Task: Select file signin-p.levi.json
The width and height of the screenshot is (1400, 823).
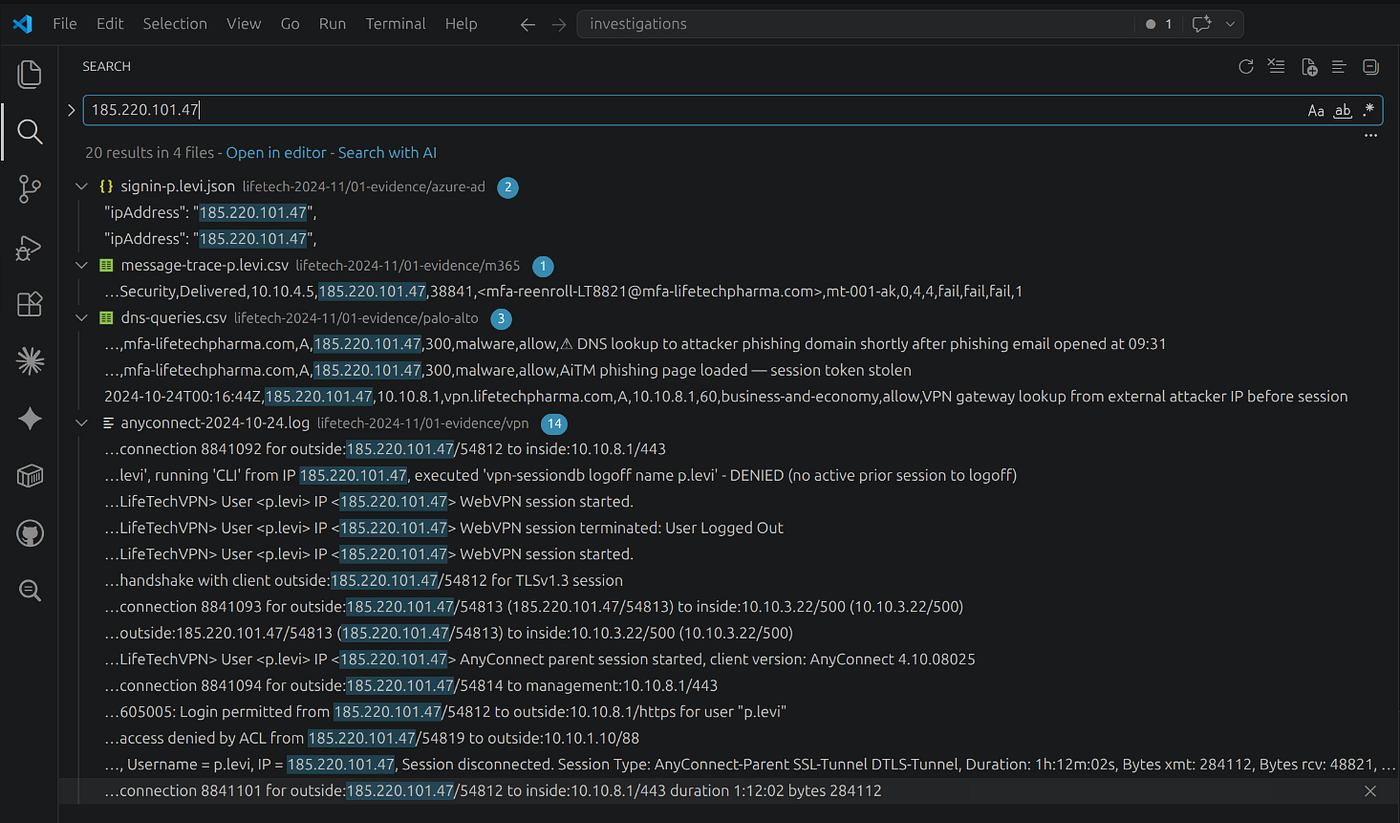Action: (177, 186)
